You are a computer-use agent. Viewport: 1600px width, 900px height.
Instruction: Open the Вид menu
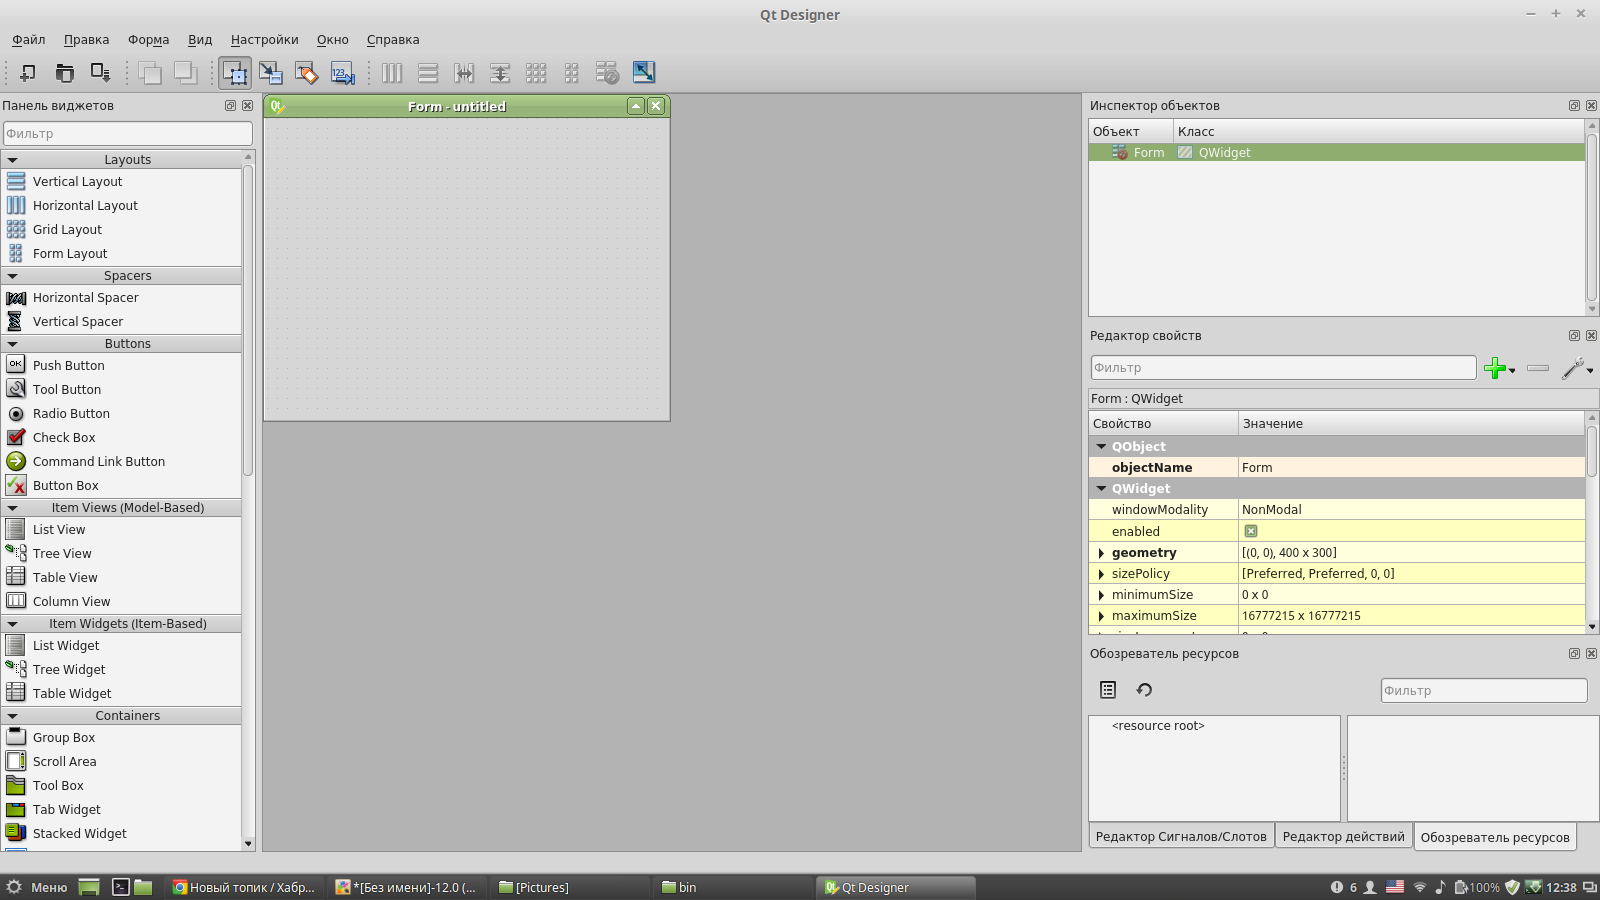coord(200,40)
